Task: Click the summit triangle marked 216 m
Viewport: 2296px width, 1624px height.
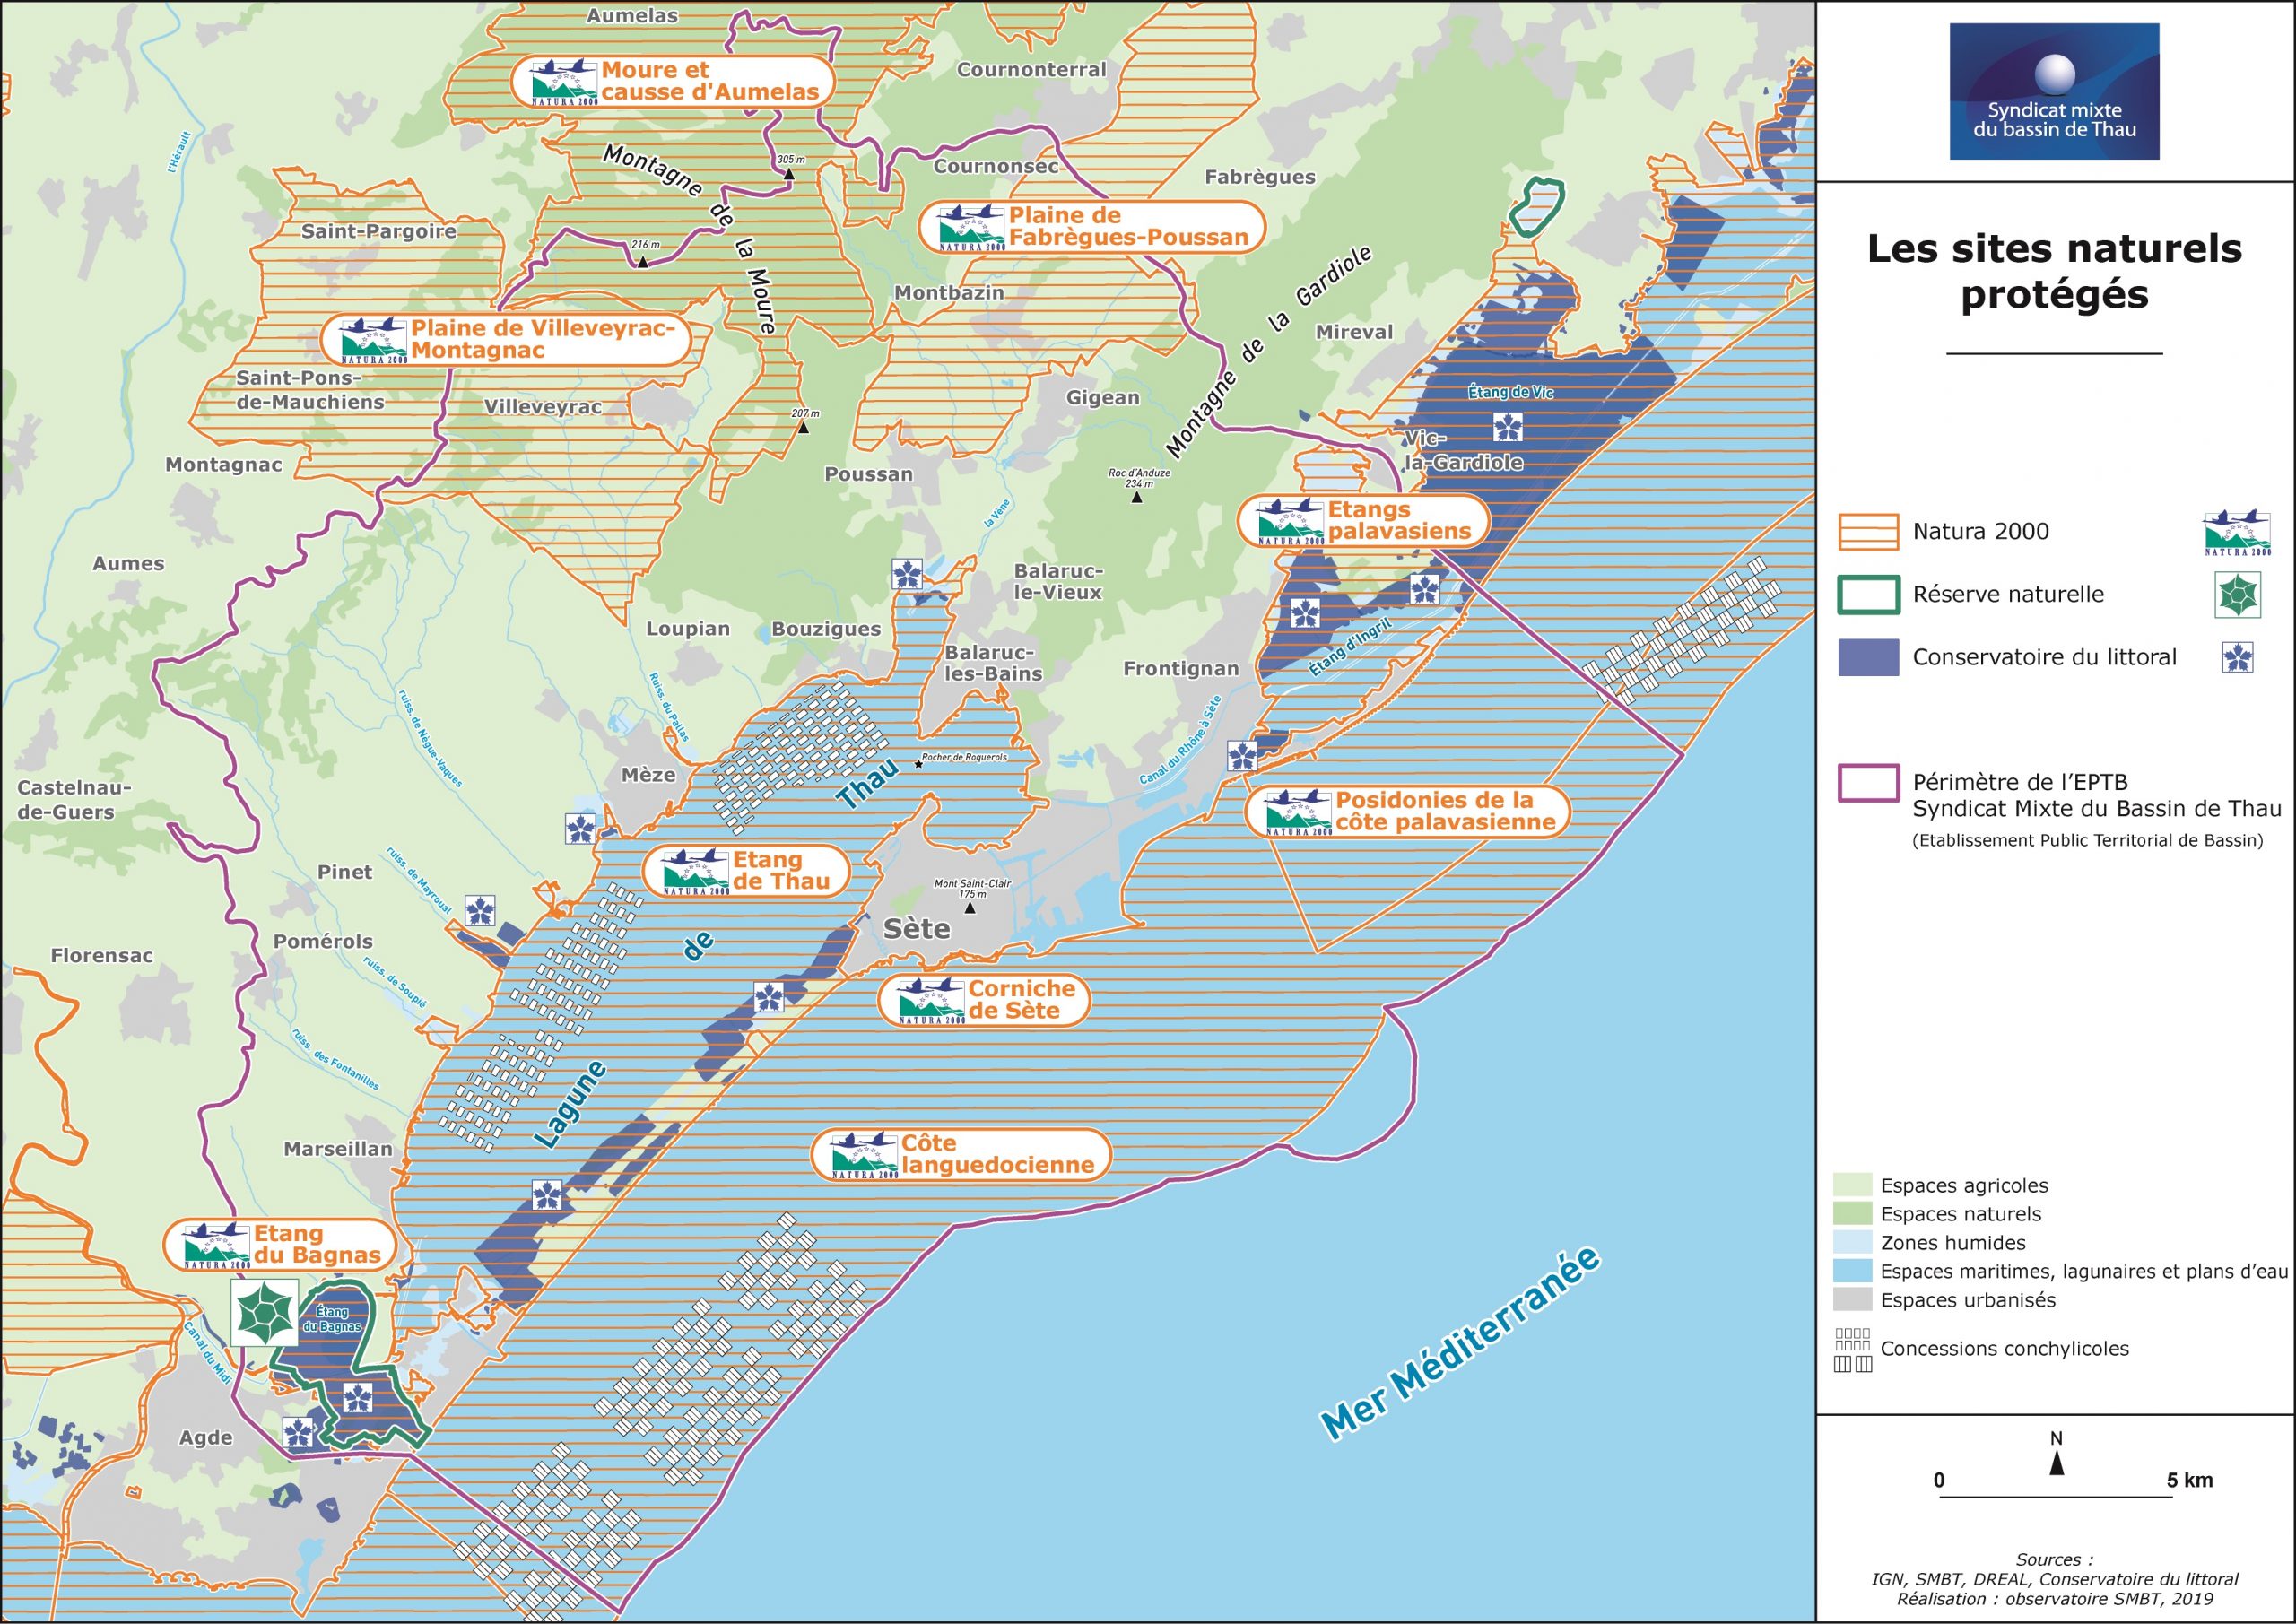Action: pyautogui.click(x=643, y=262)
